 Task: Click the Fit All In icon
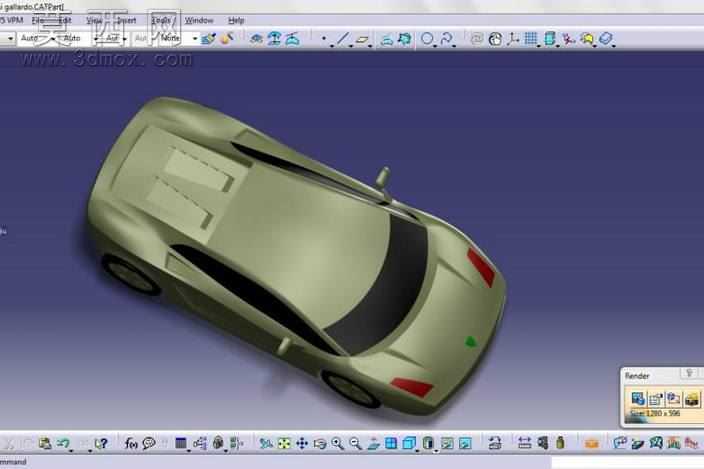pyautogui.click(x=284, y=444)
